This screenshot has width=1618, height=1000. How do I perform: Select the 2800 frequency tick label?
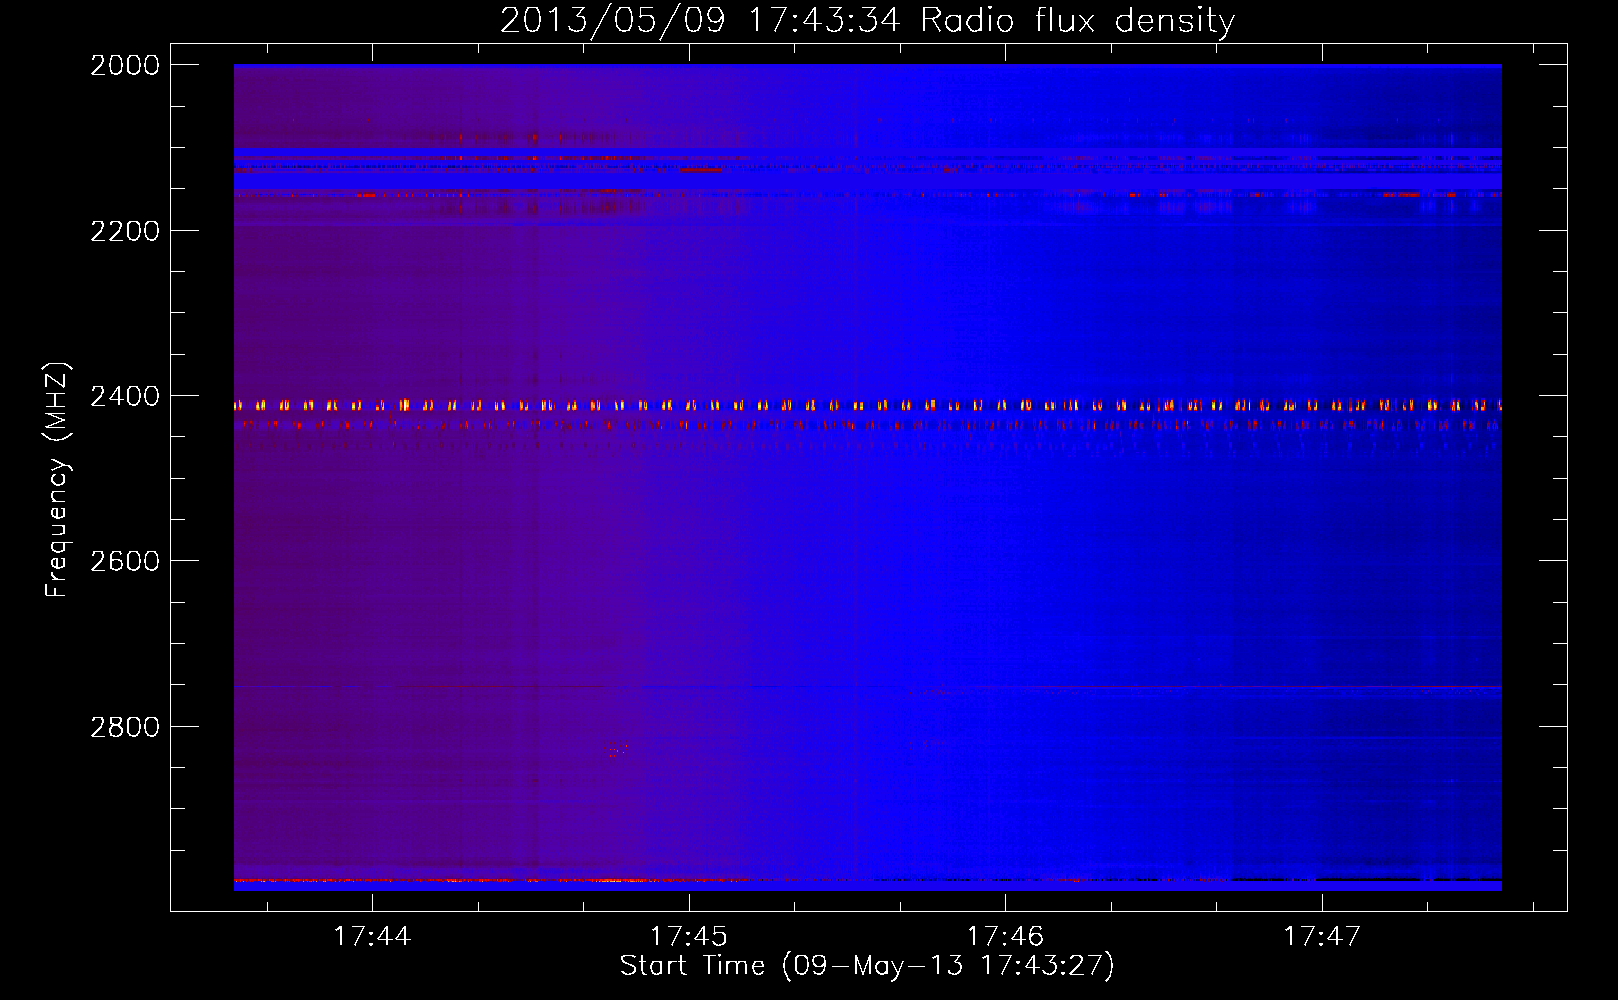(x=125, y=727)
